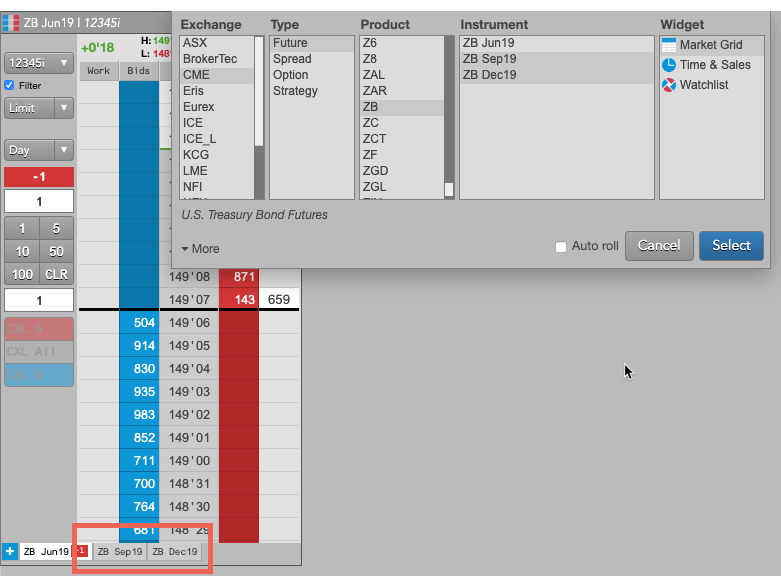The image size is (781, 585).
Task: Click the Product list scrollbar thumb
Action: [449, 189]
